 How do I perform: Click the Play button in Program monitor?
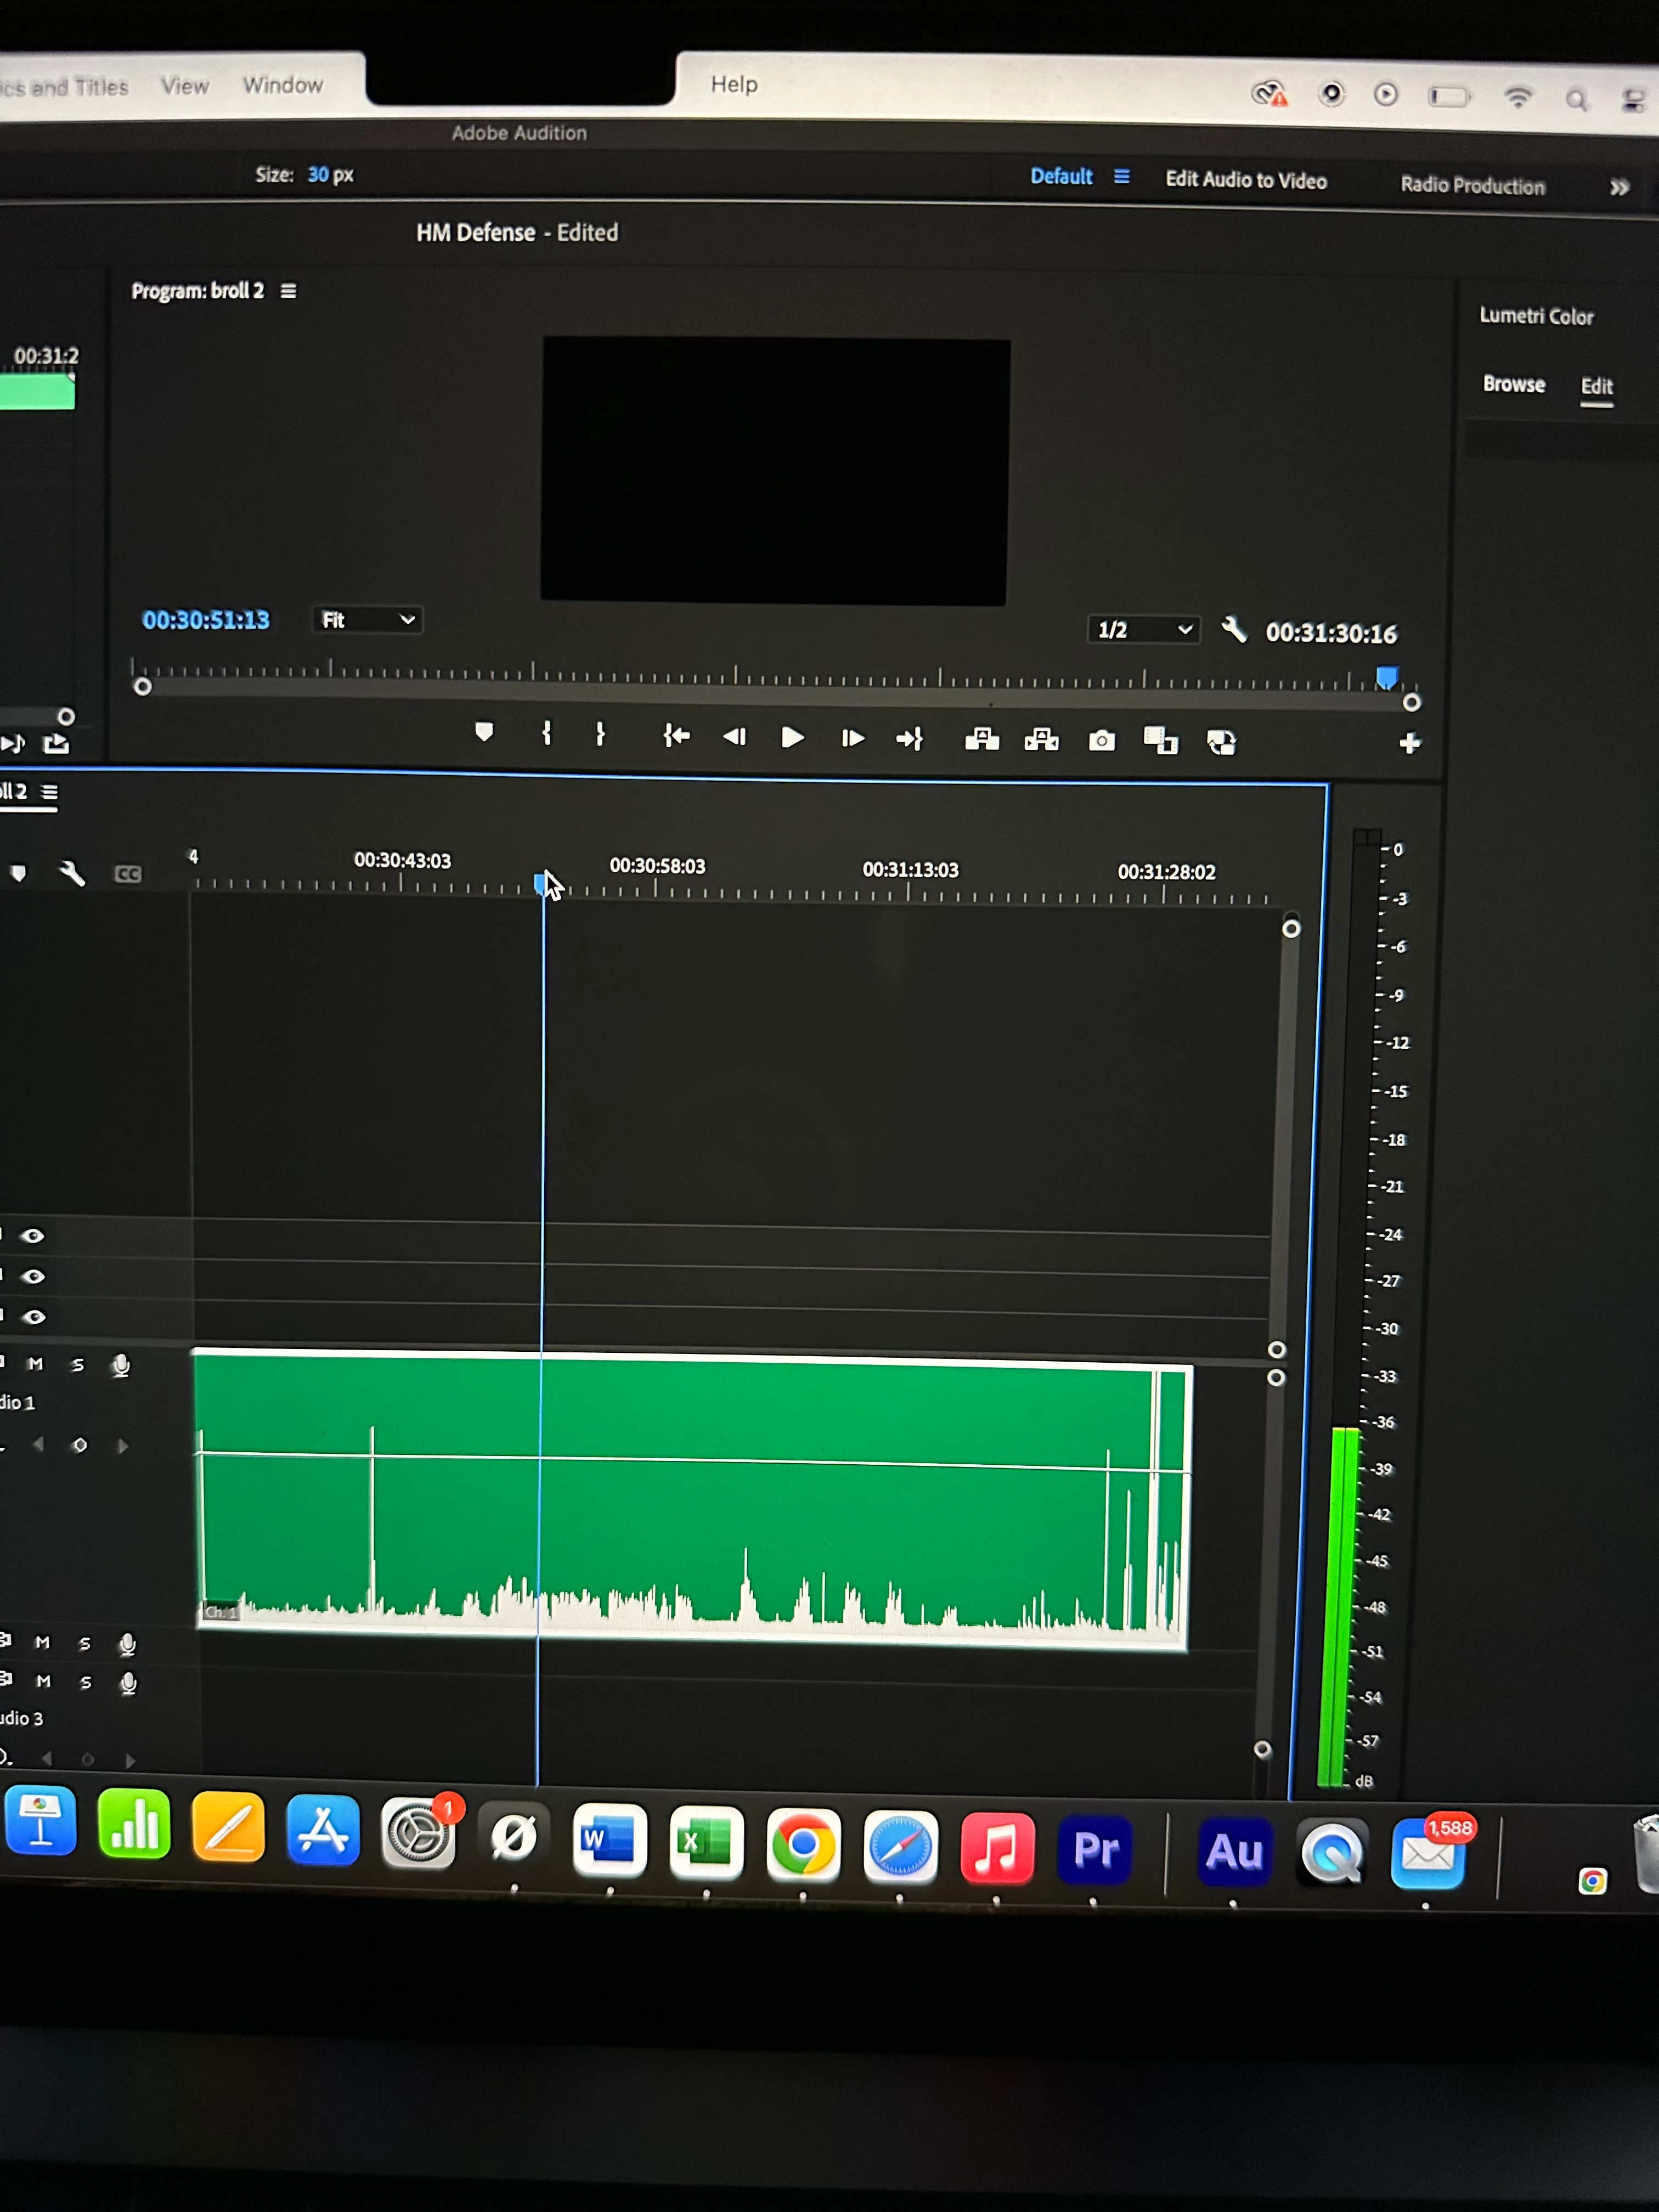[x=792, y=738]
